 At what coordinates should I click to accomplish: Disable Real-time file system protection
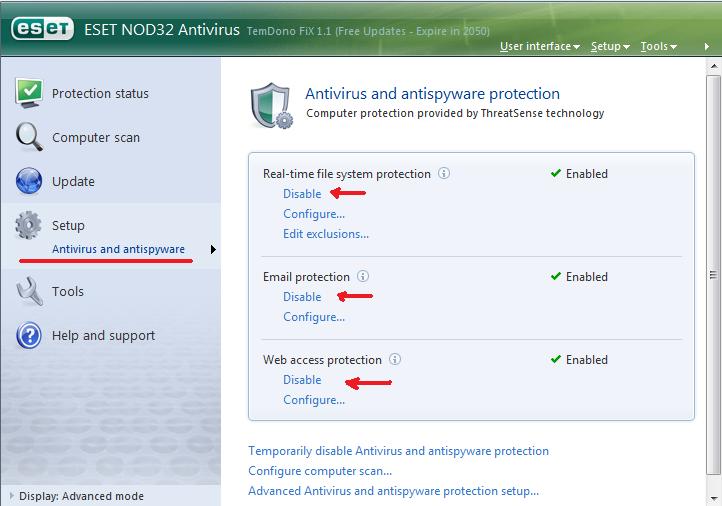(x=302, y=193)
